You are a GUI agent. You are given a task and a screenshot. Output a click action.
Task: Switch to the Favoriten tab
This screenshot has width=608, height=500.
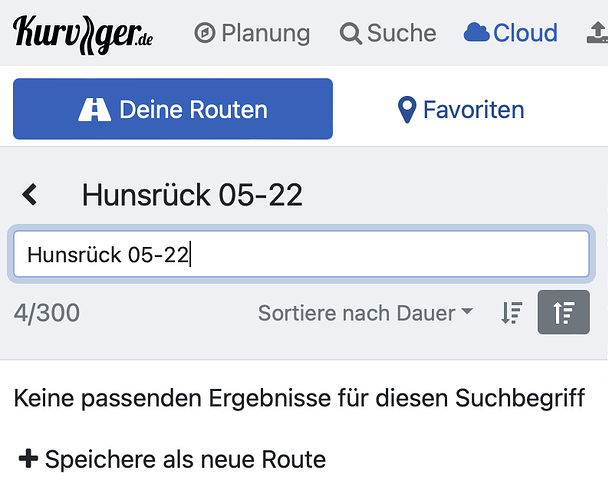pos(461,110)
